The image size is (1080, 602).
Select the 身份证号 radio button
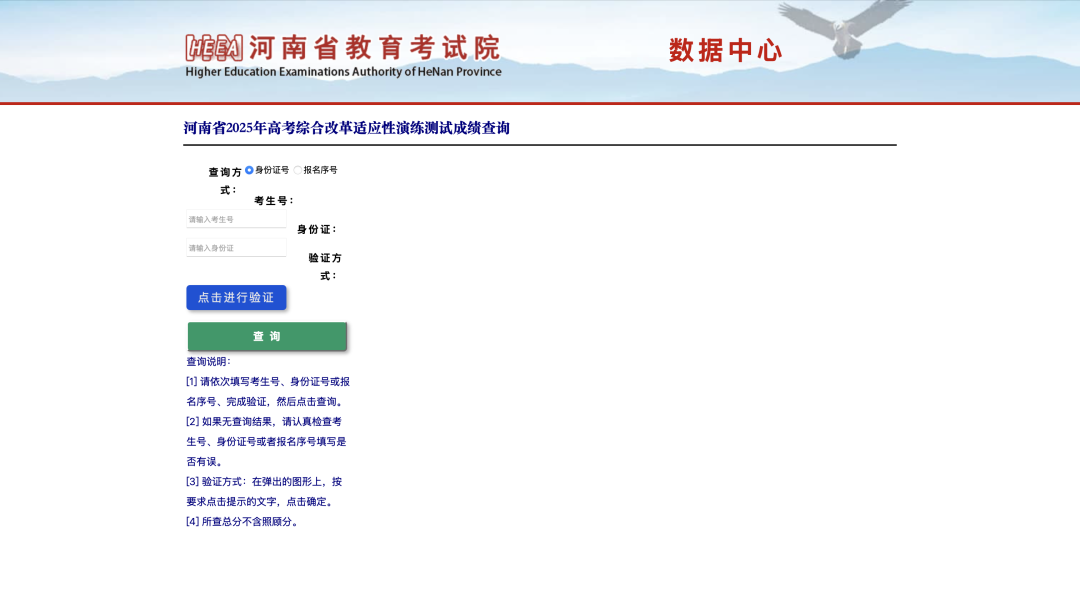pos(249,170)
